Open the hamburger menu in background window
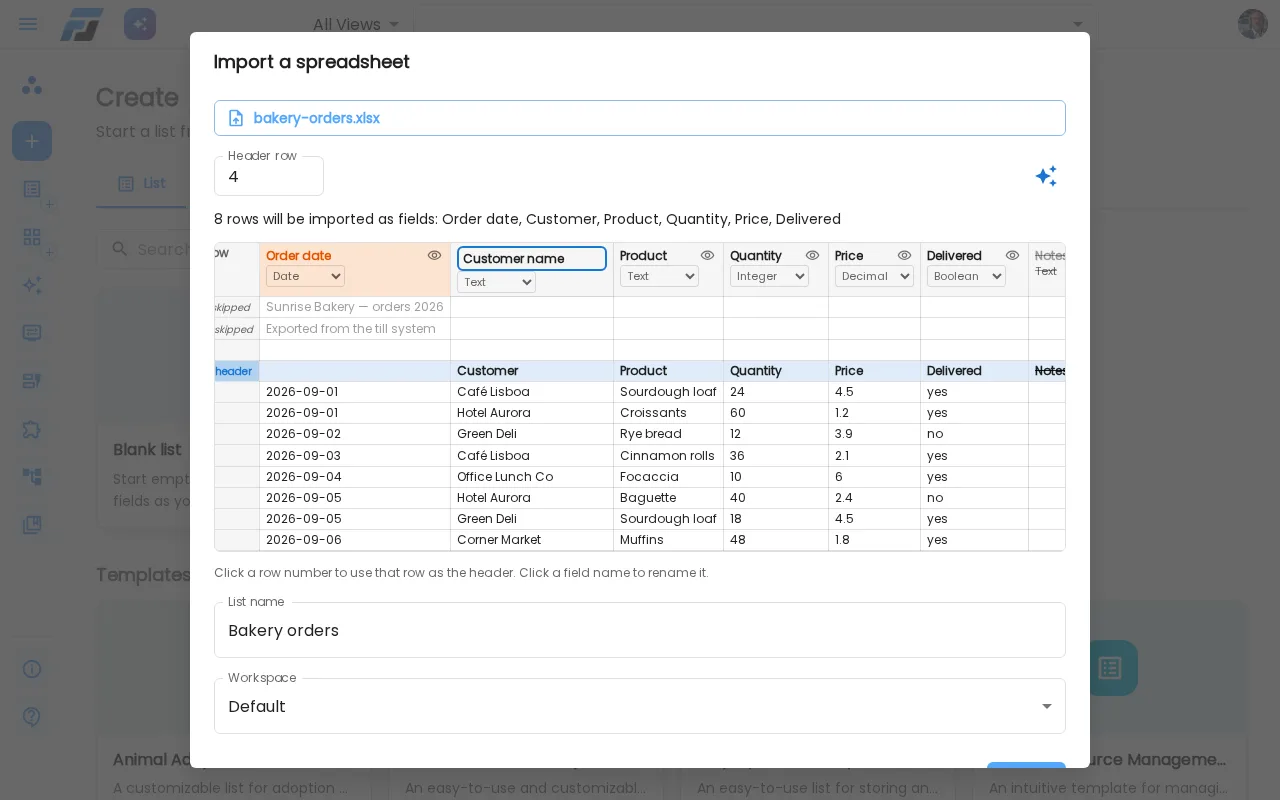The image size is (1280, 800). pyautogui.click(x=28, y=24)
